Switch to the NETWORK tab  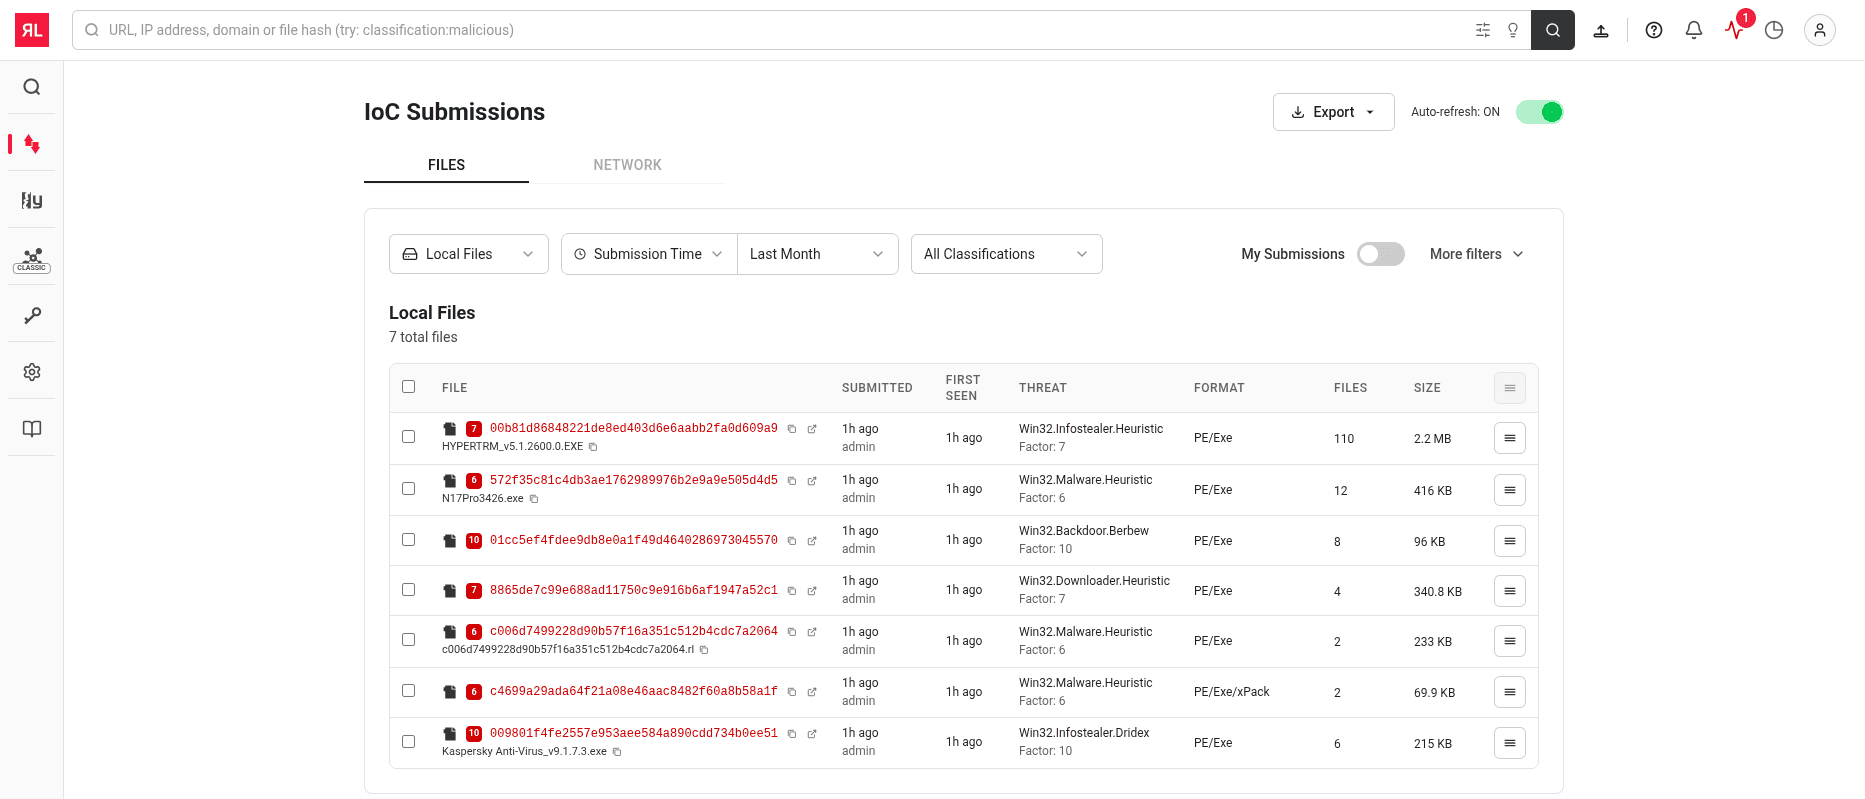(627, 165)
